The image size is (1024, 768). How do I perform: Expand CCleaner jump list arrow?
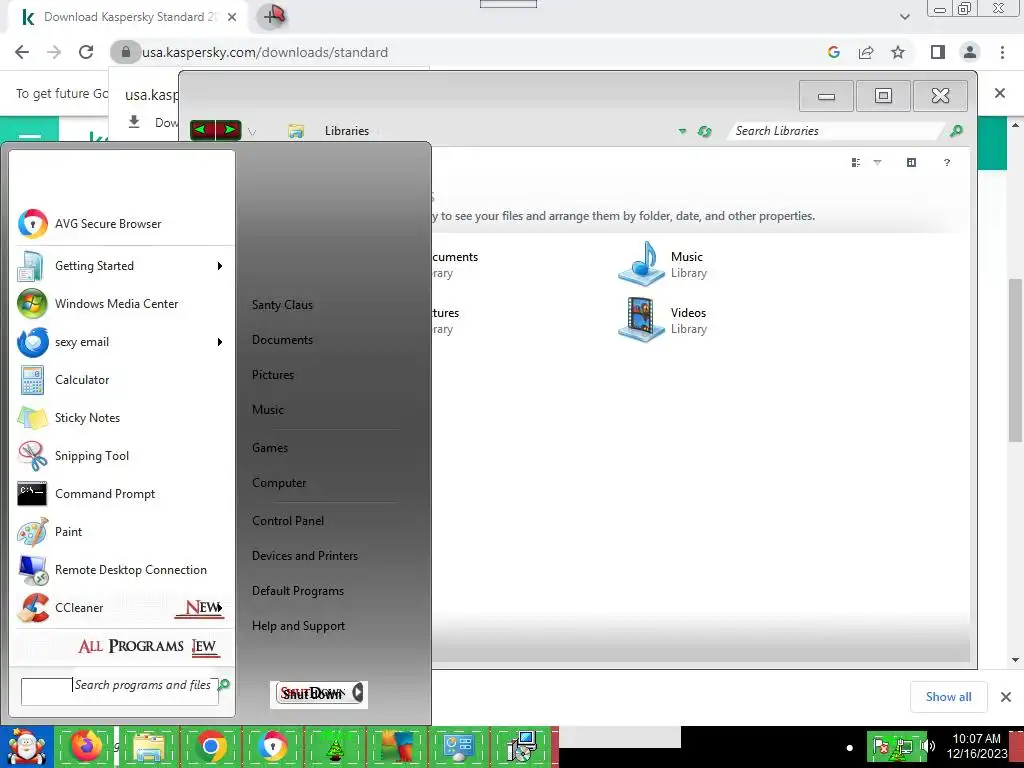coord(220,607)
